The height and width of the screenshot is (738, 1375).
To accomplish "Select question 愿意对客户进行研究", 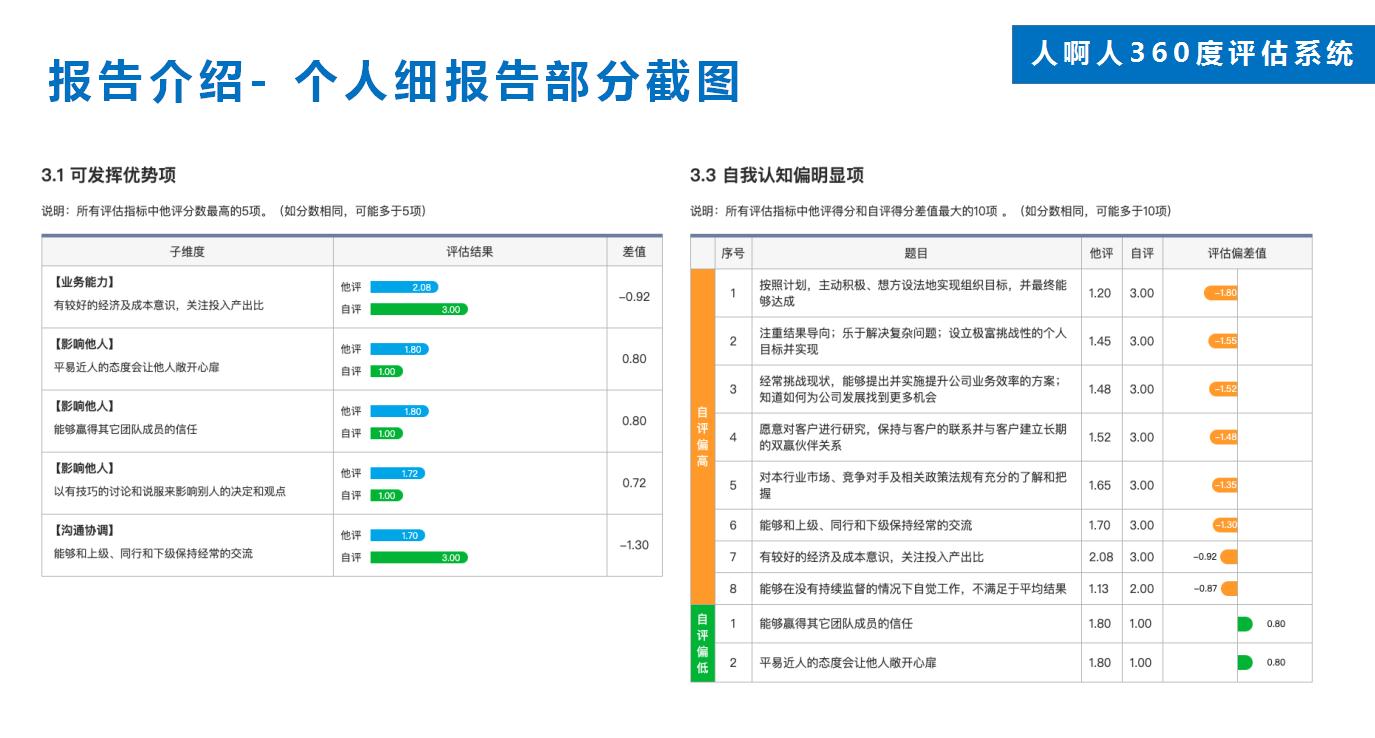I will (913, 437).
